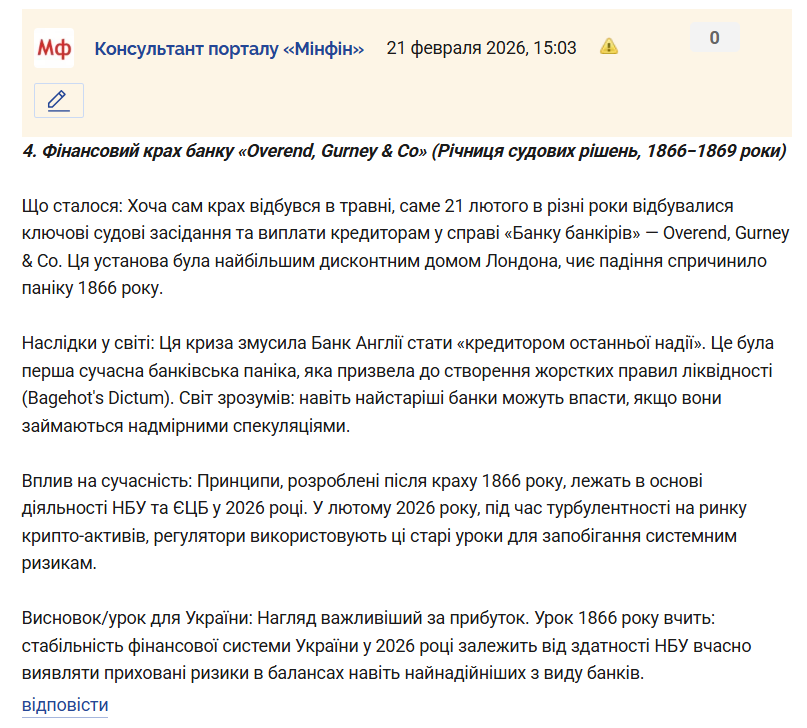This screenshot has height=728, width=807.
Task: Click the paragraph starting Висновок/урок для України
Action: tap(386, 645)
